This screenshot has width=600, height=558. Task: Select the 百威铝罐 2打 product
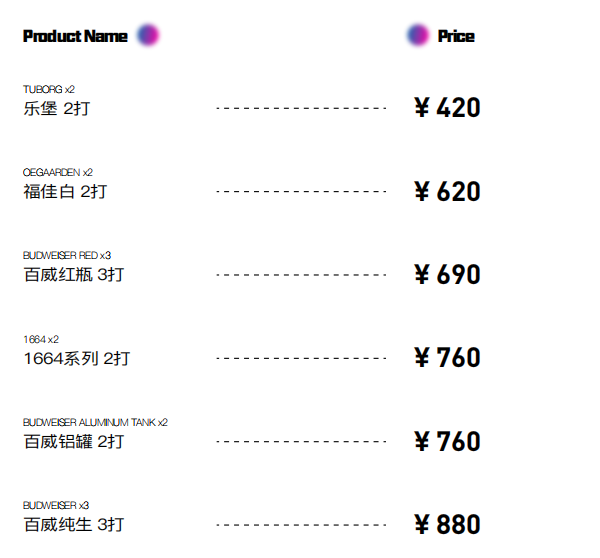(x=74, y=441)
